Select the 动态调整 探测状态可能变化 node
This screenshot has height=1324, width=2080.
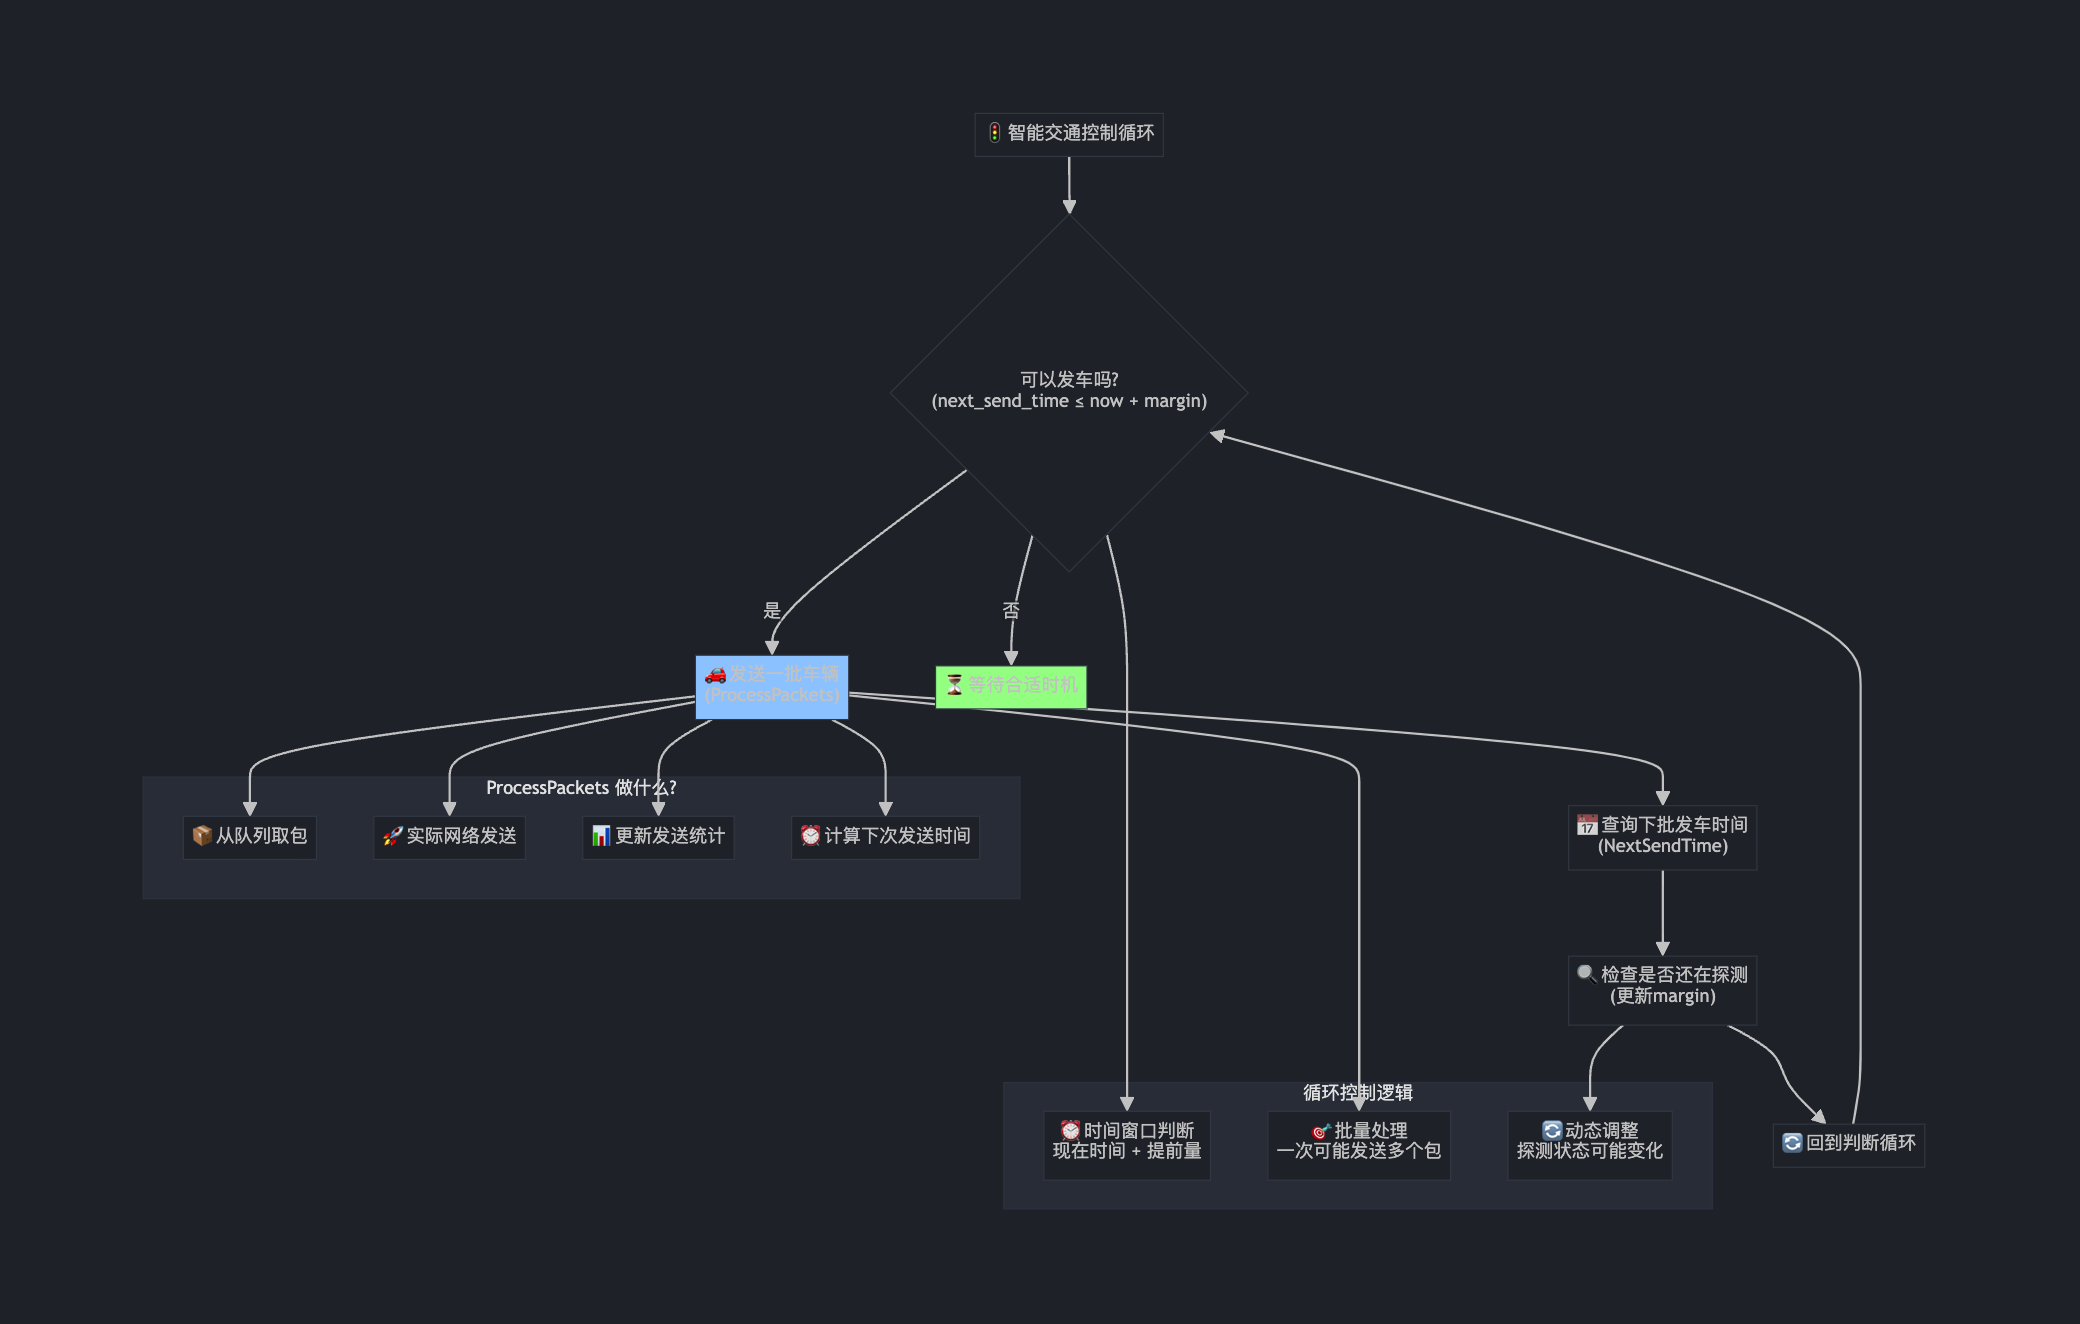point(1589,1146)
